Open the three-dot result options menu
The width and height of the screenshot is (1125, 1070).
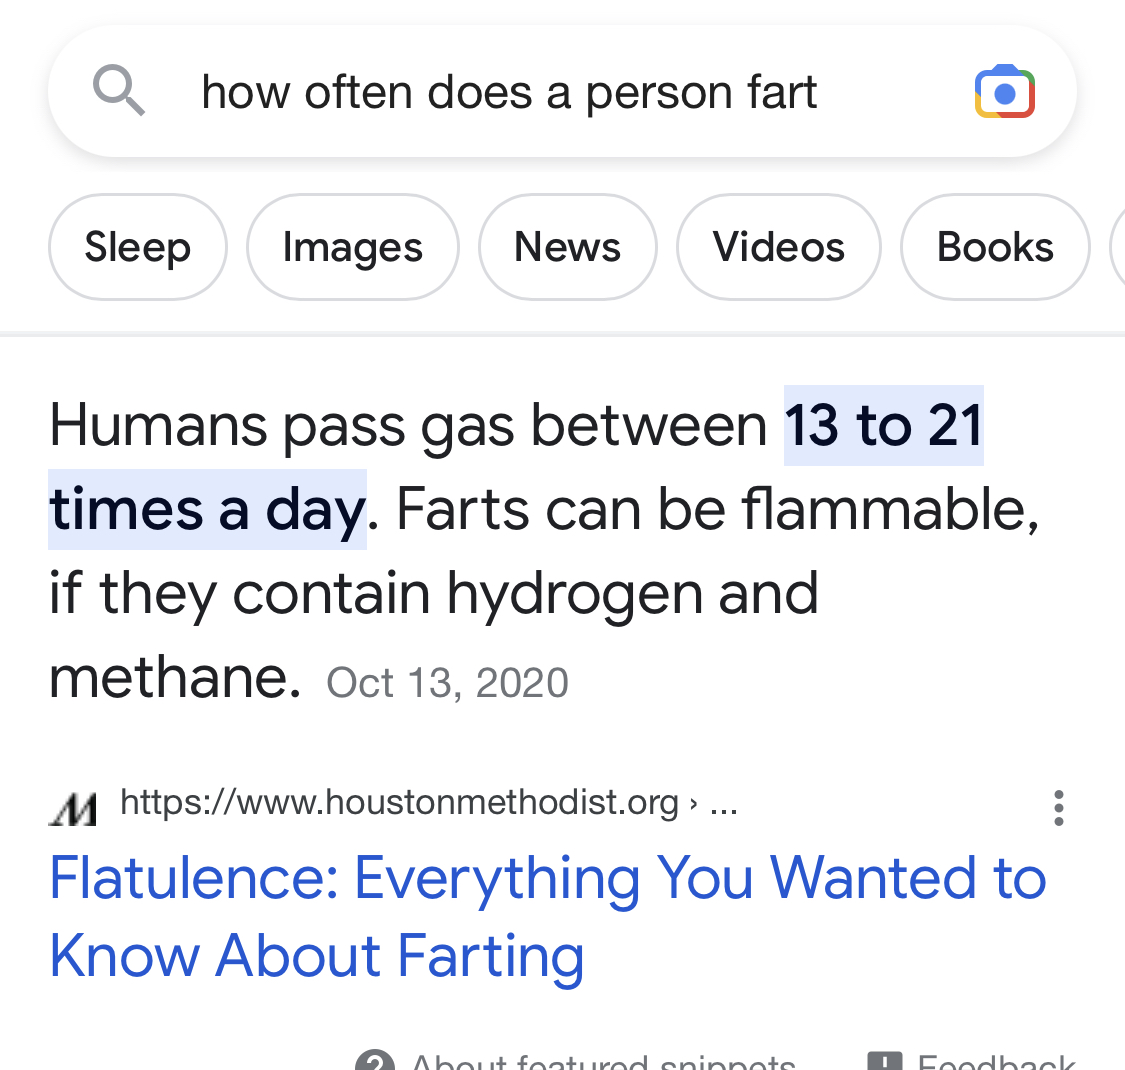1058,807
